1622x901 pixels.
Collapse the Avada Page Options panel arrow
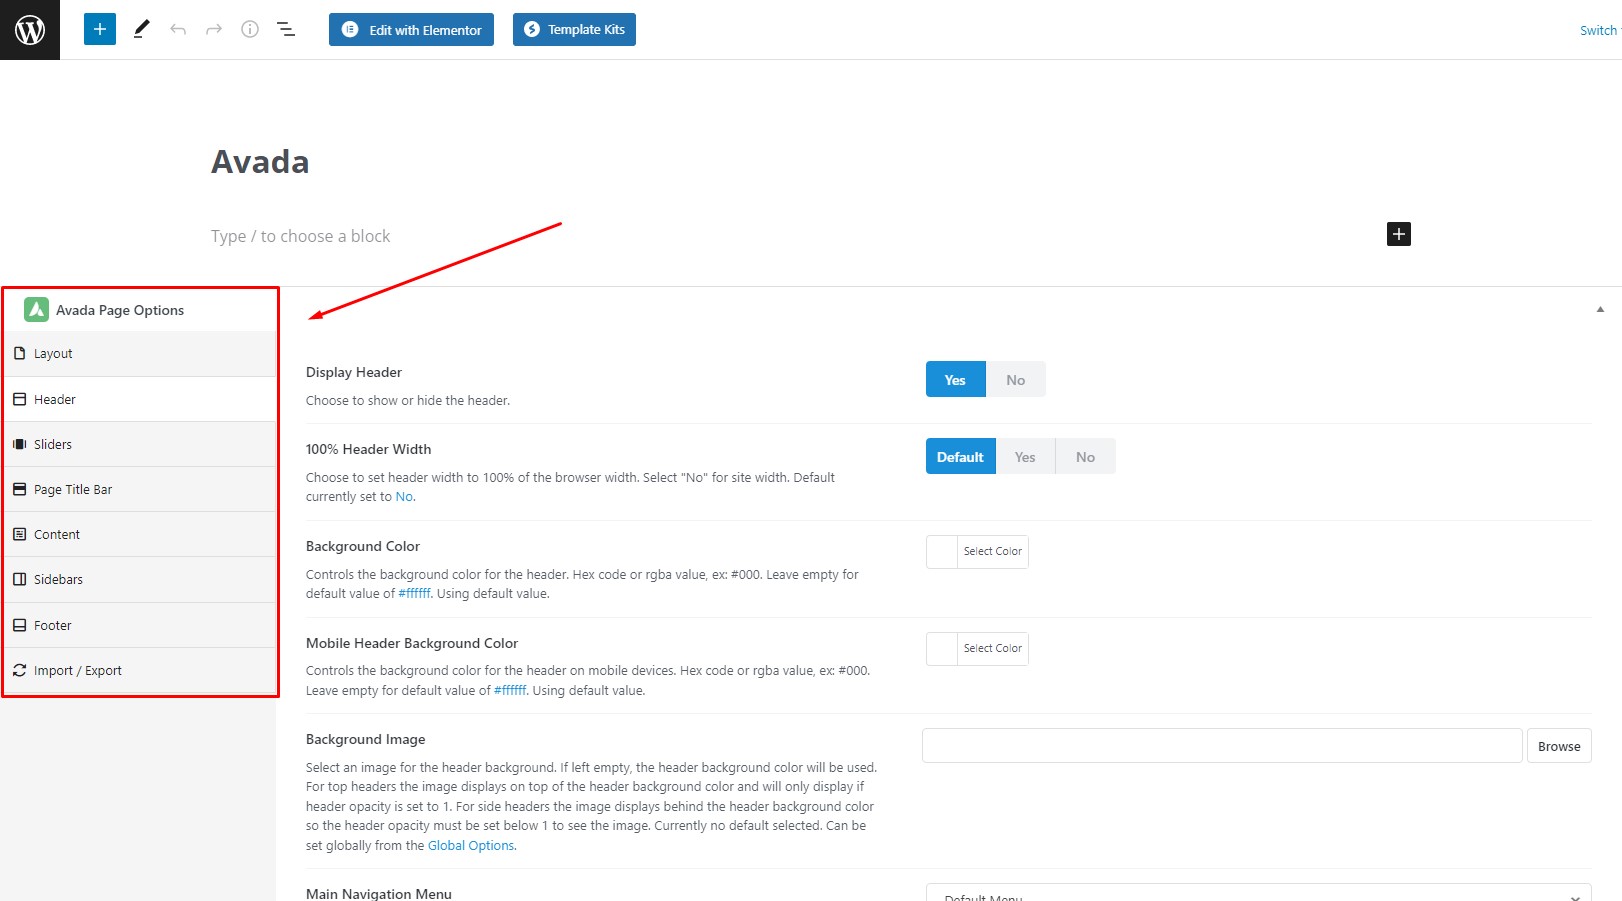click(x=1600, y=309)
